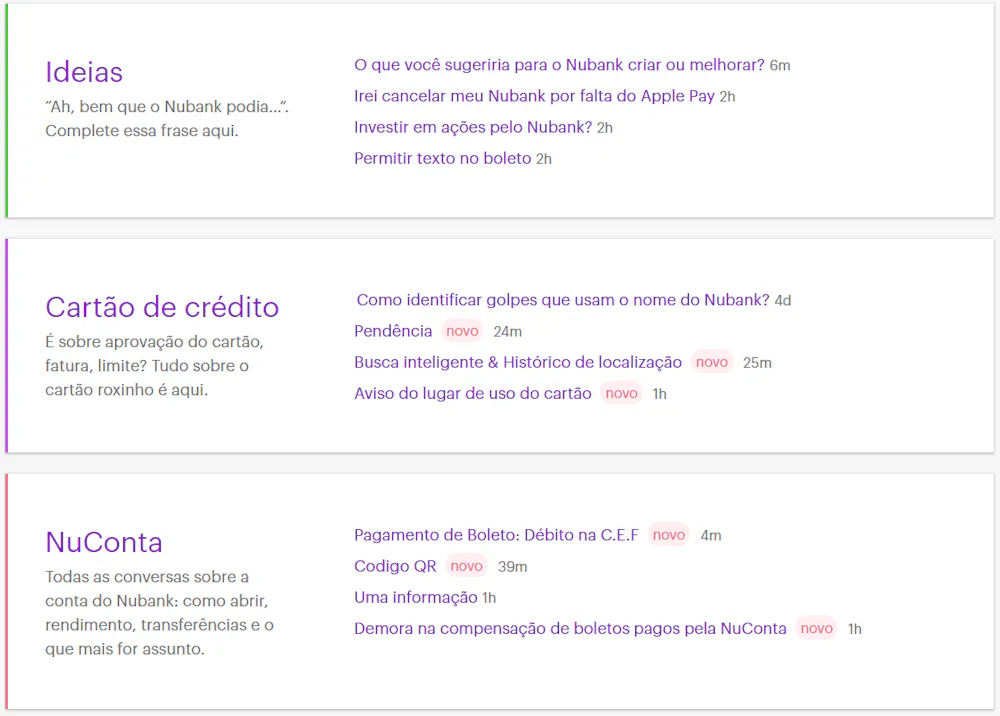
Task: Open the Ideias category heading
Action: 84,72
